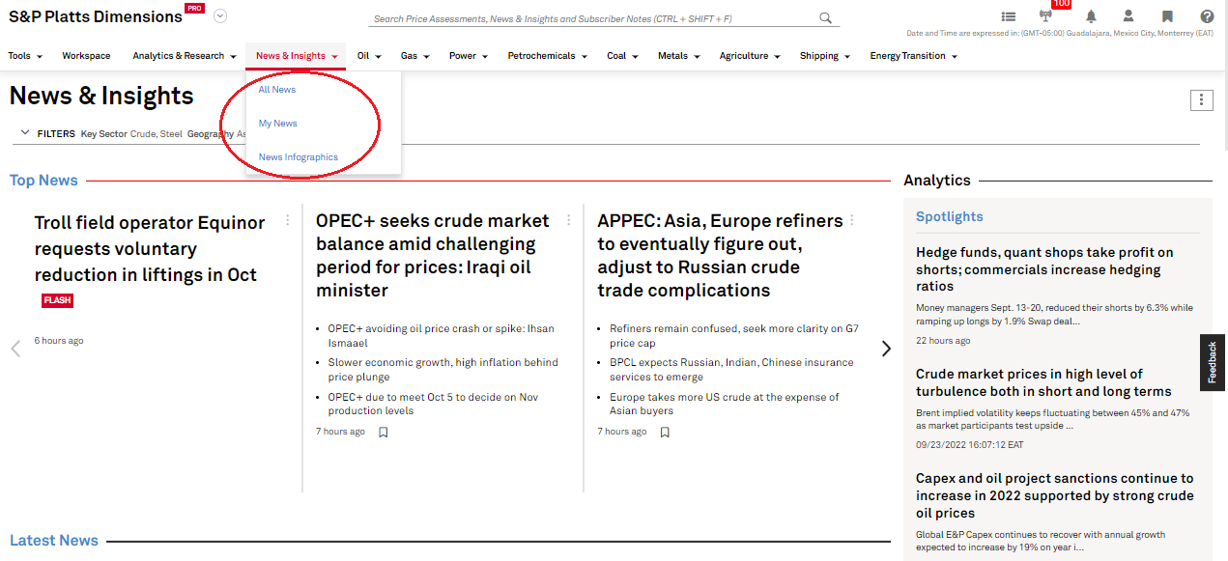The width and height of the screenshot is (1228, 561).
Task: Bookmark the OPEC+ seeks crude market article
Action: (x=383, y=432)
